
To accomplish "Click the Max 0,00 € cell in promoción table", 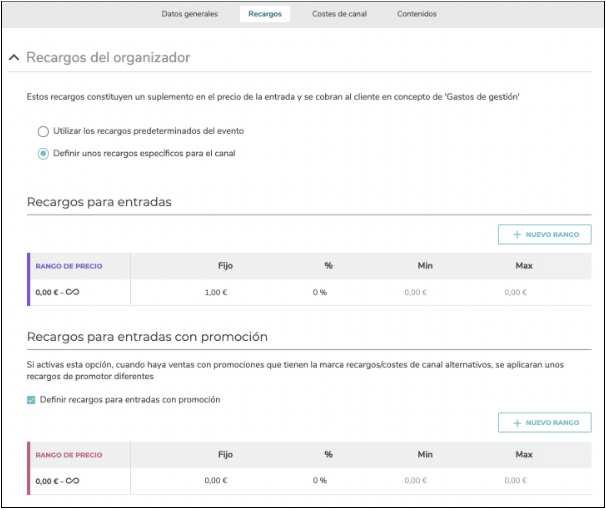I will coord(516,481).
